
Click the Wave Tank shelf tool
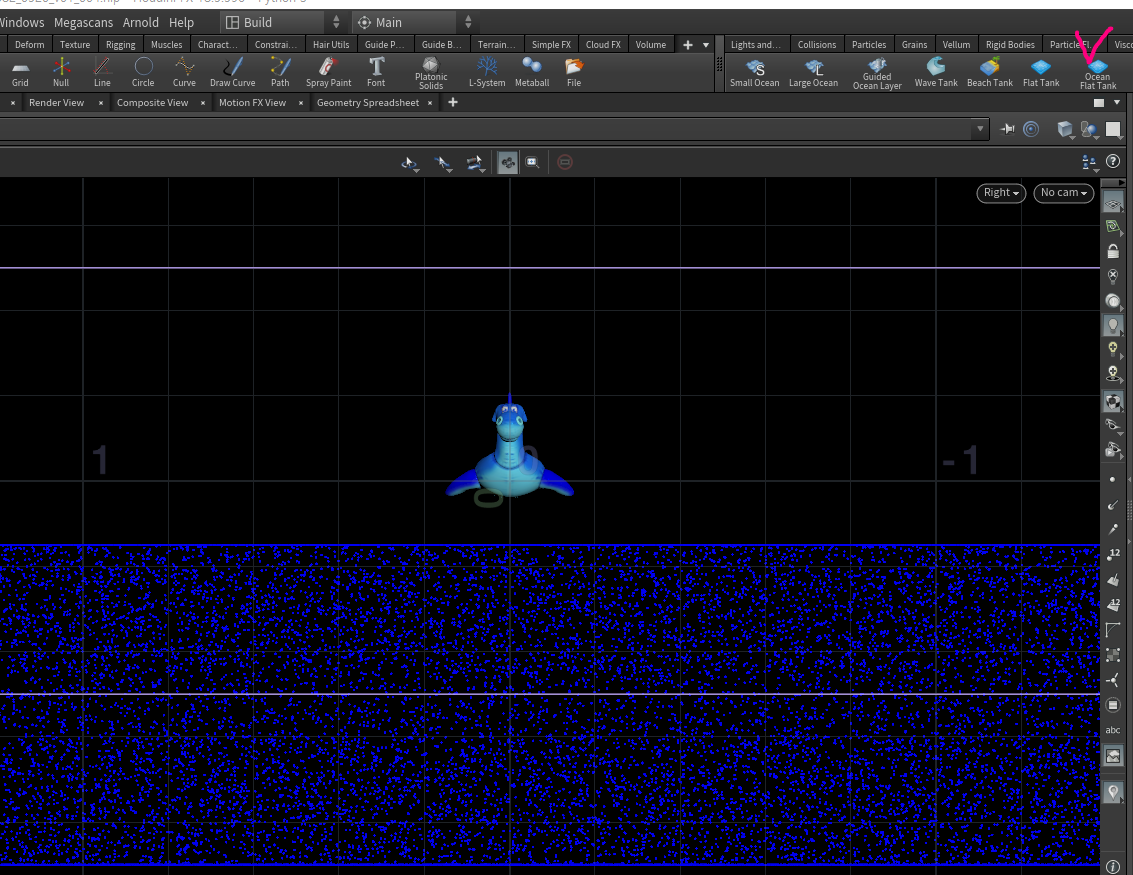936,73
